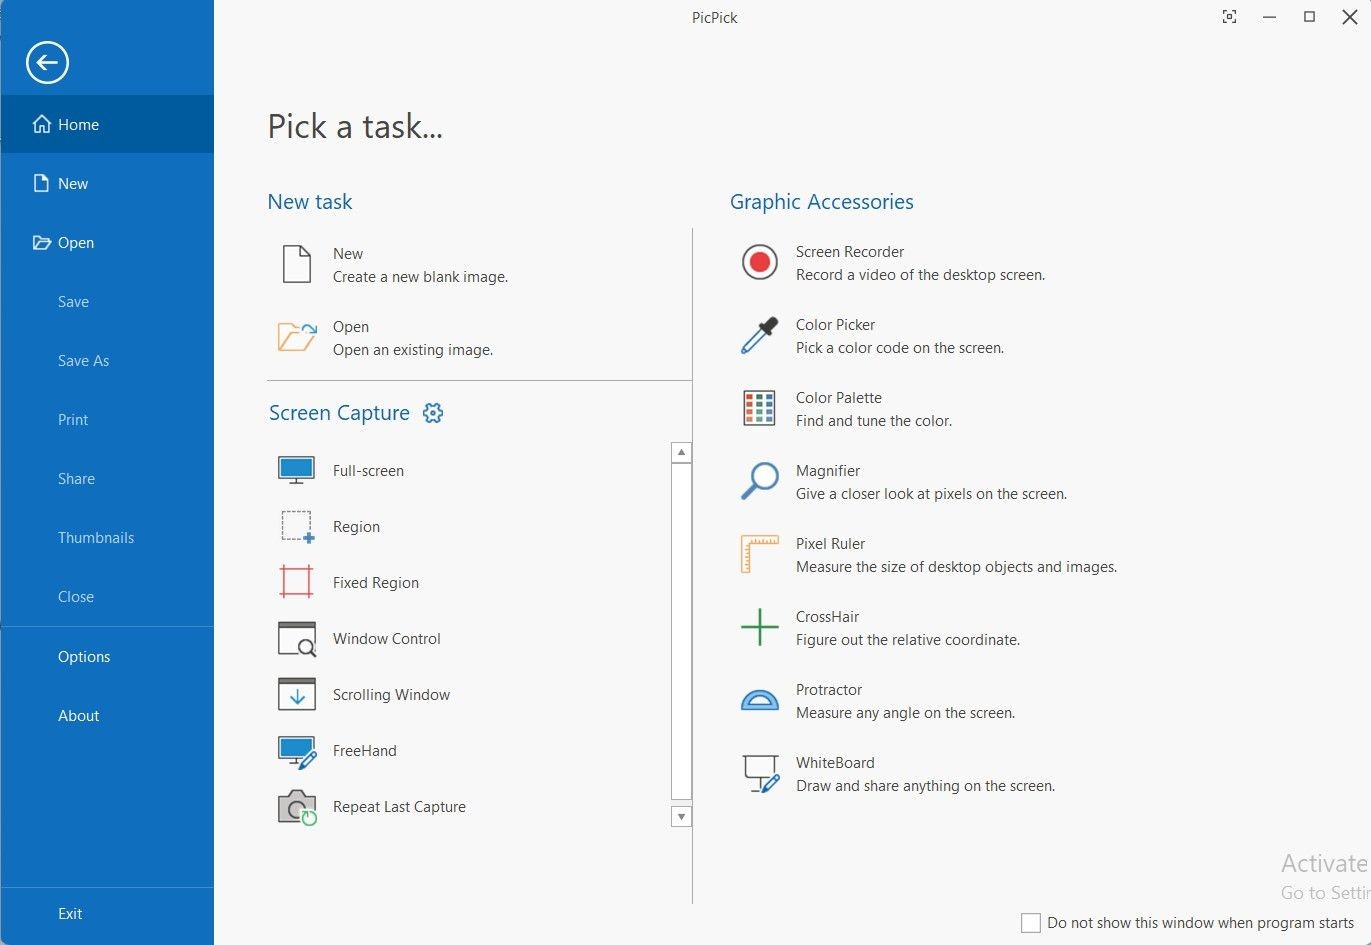The image size is (1371, 945).
Task: Click 'Open an existing image.' description
Action: pos(413,350)
